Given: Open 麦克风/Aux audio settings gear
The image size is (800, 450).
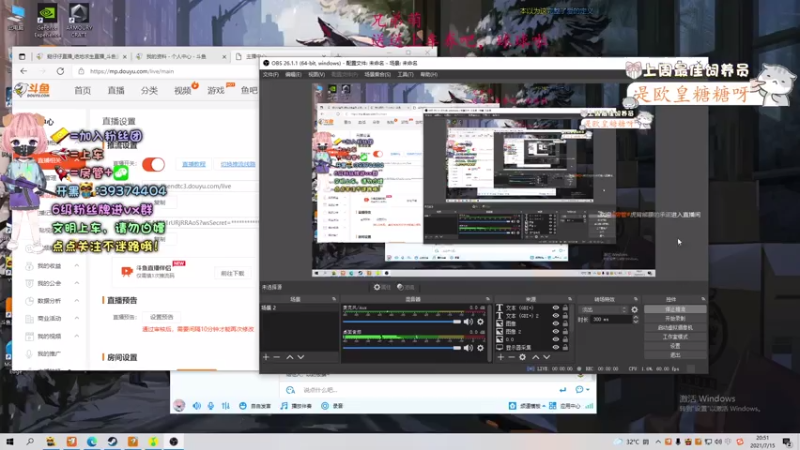Looking at the screenshot, I should [480, 322].
